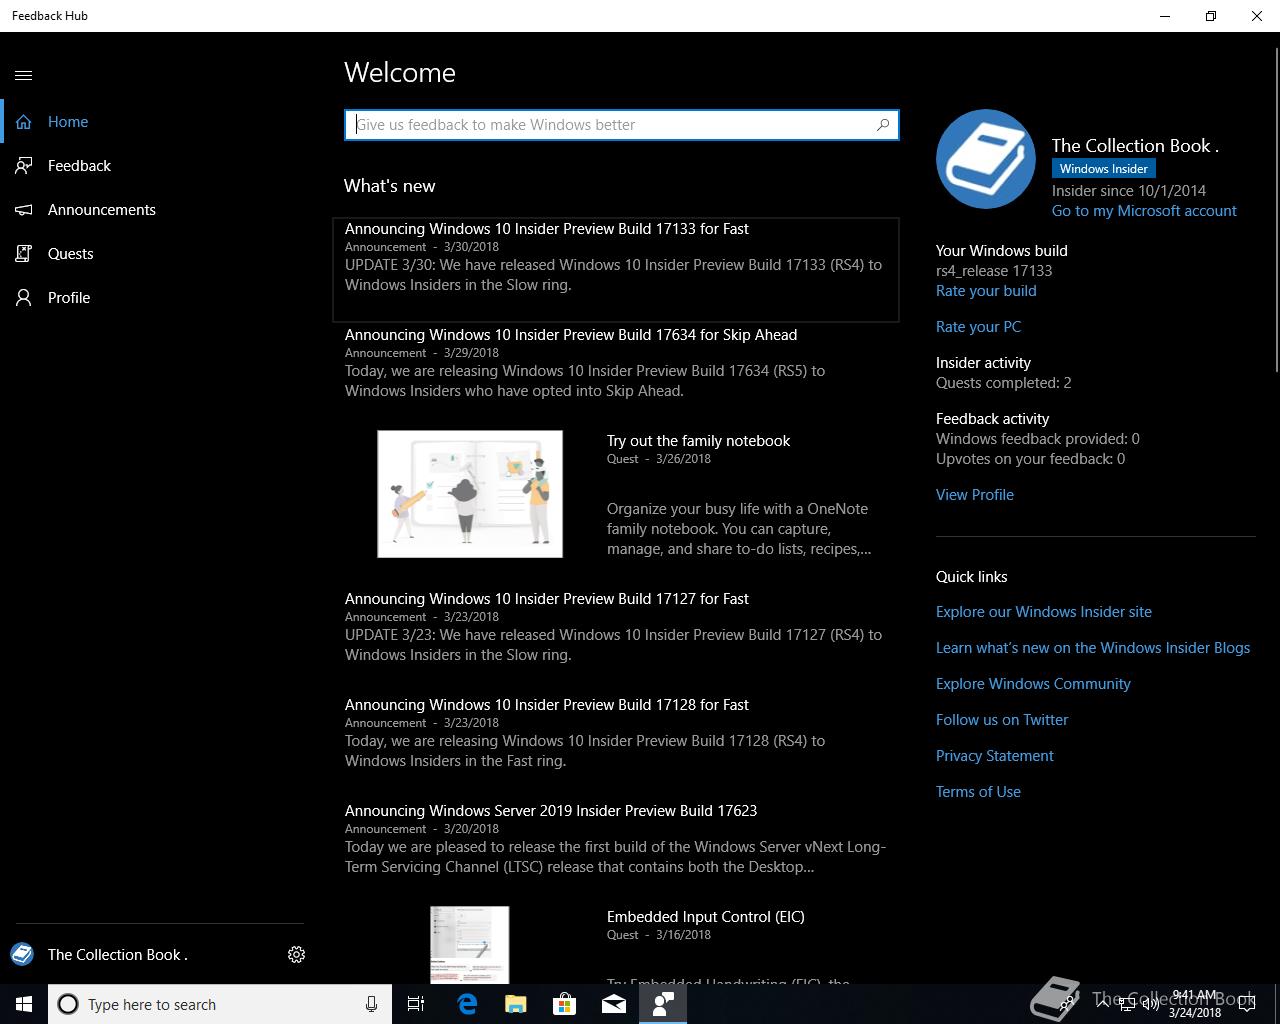Click the 'Rate your build' link
Viewport: 1280px width, 1024px height.
986,291
